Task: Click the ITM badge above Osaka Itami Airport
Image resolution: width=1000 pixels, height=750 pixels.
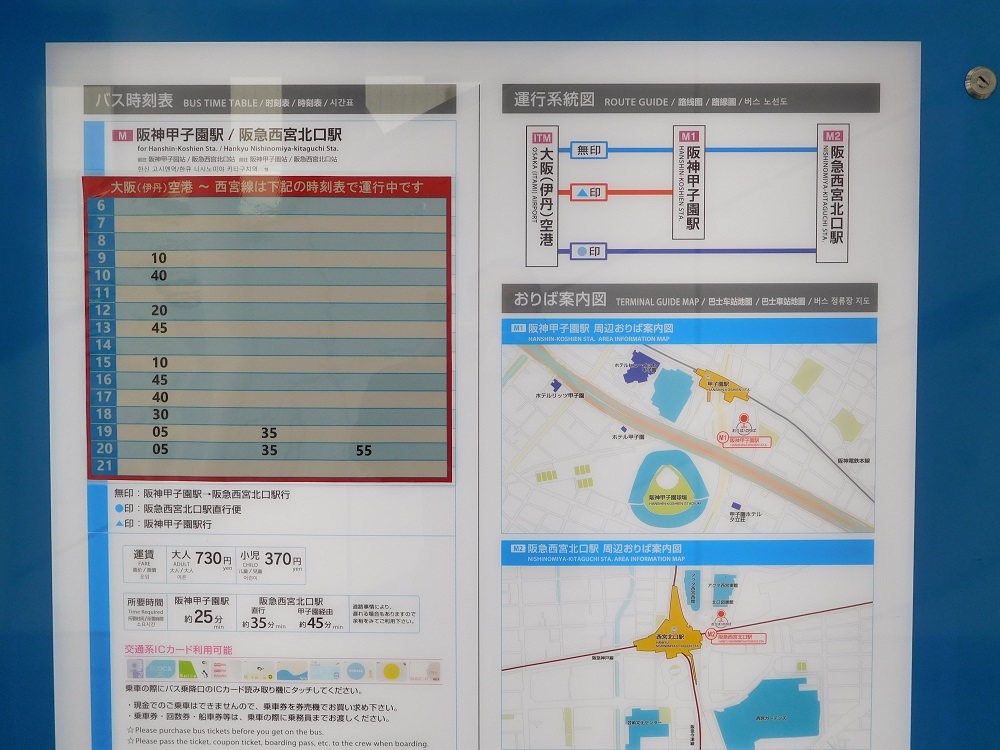Action: 542,138
